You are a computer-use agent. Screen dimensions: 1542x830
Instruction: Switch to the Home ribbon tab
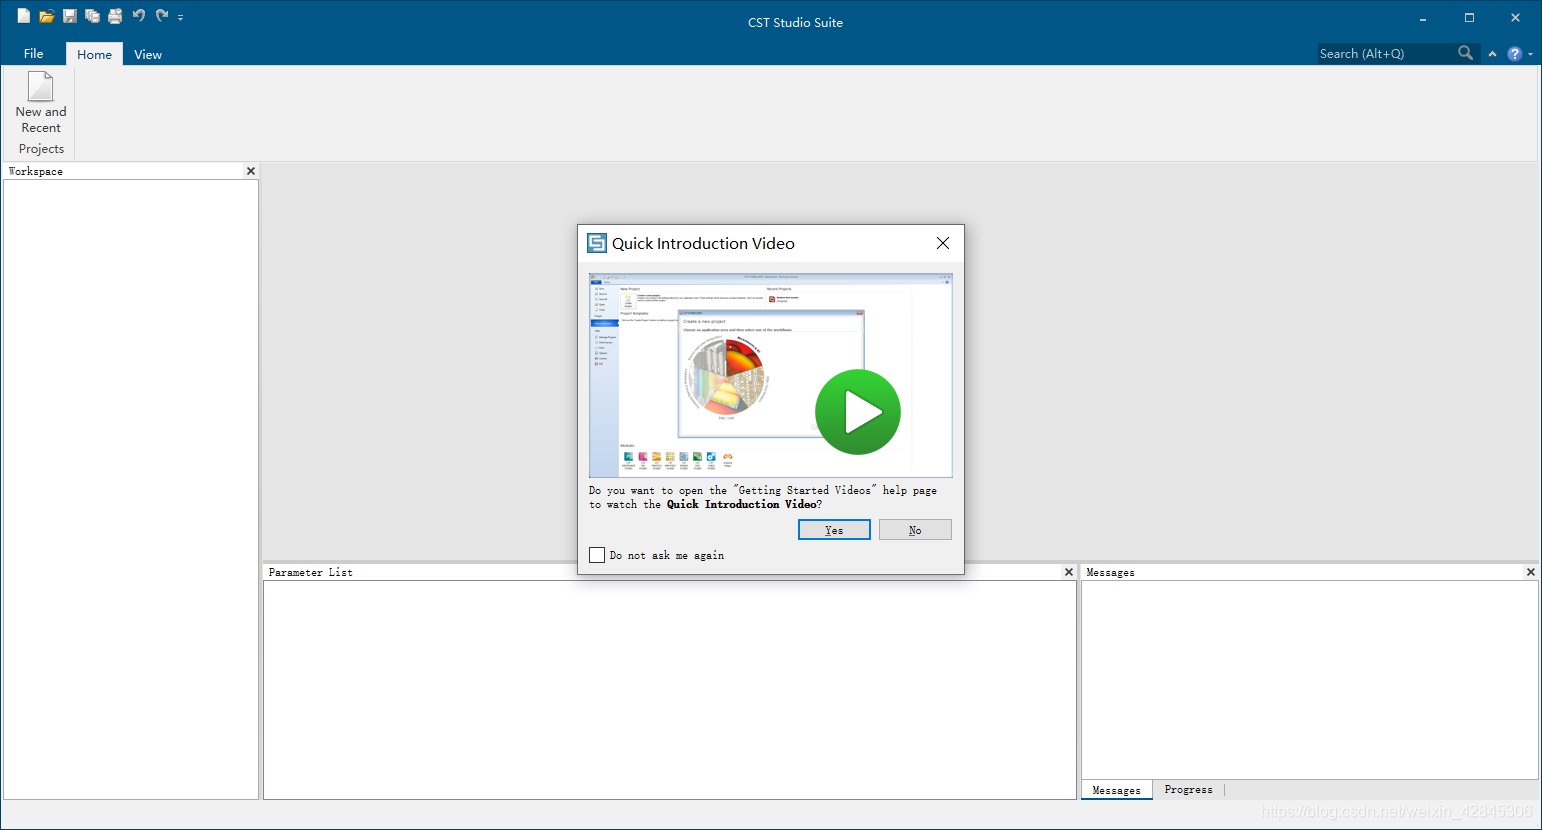click(95, 54)
